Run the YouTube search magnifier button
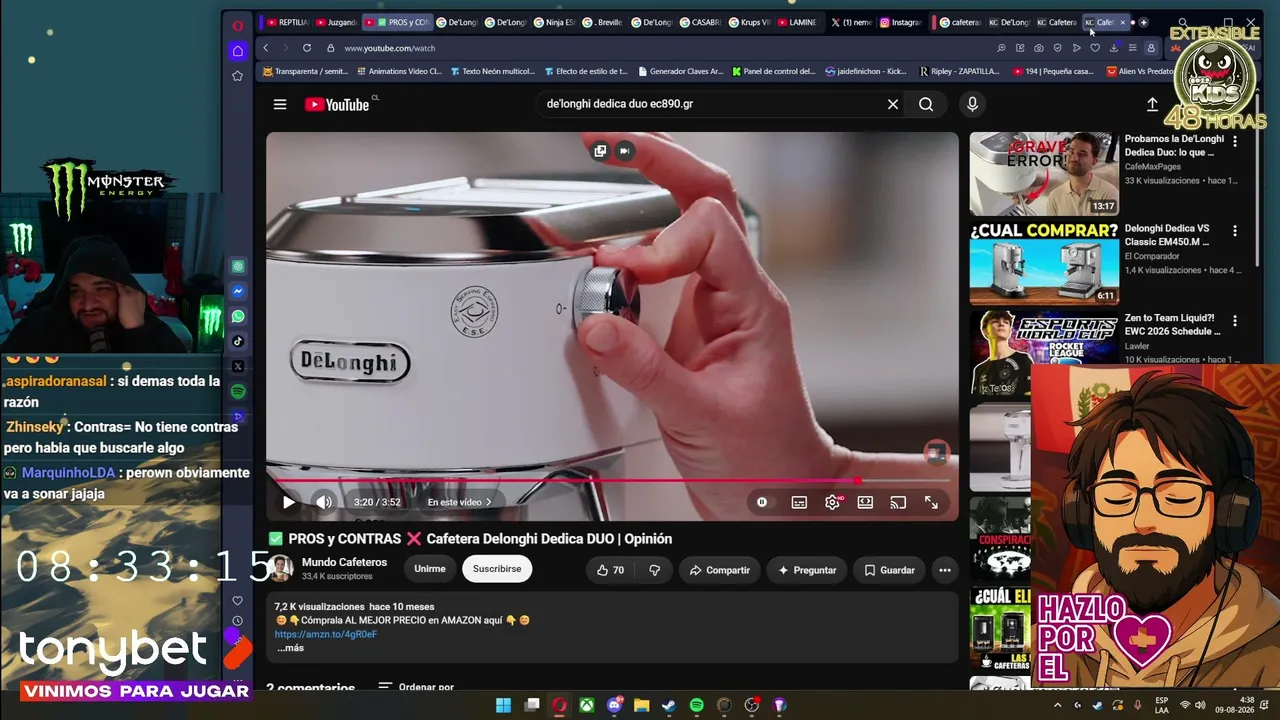Image resolution: width=1280 pixels, height=720 pixels. coord(926,104)
